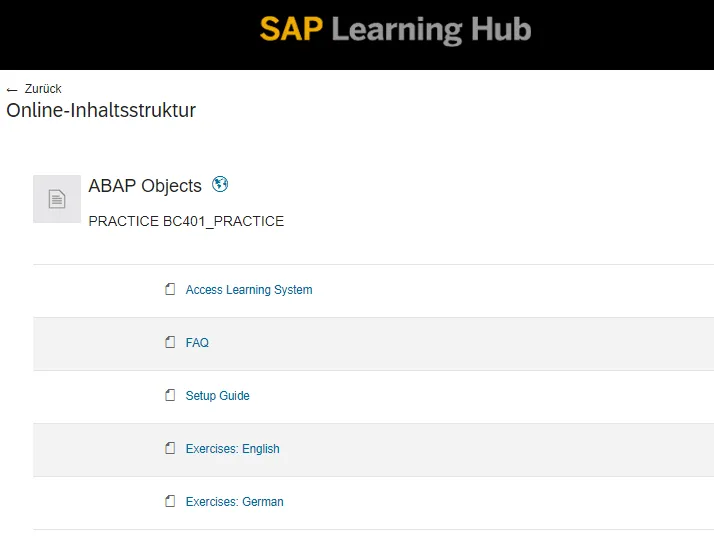714x548 pixels.
Task: Click the back arrow icon
Action: (12, 89)
